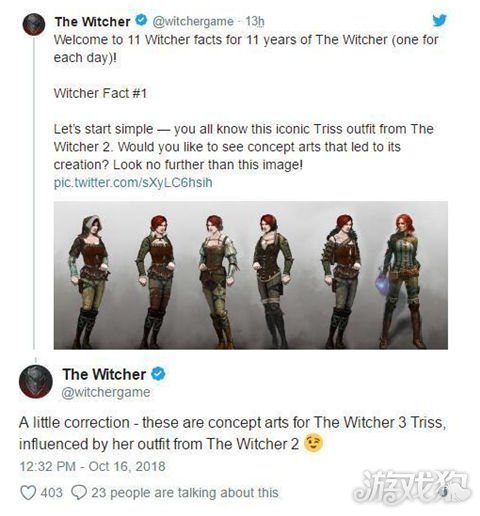
Task: Click the Triss figure holding blue magic
Action: coord(401,281)
